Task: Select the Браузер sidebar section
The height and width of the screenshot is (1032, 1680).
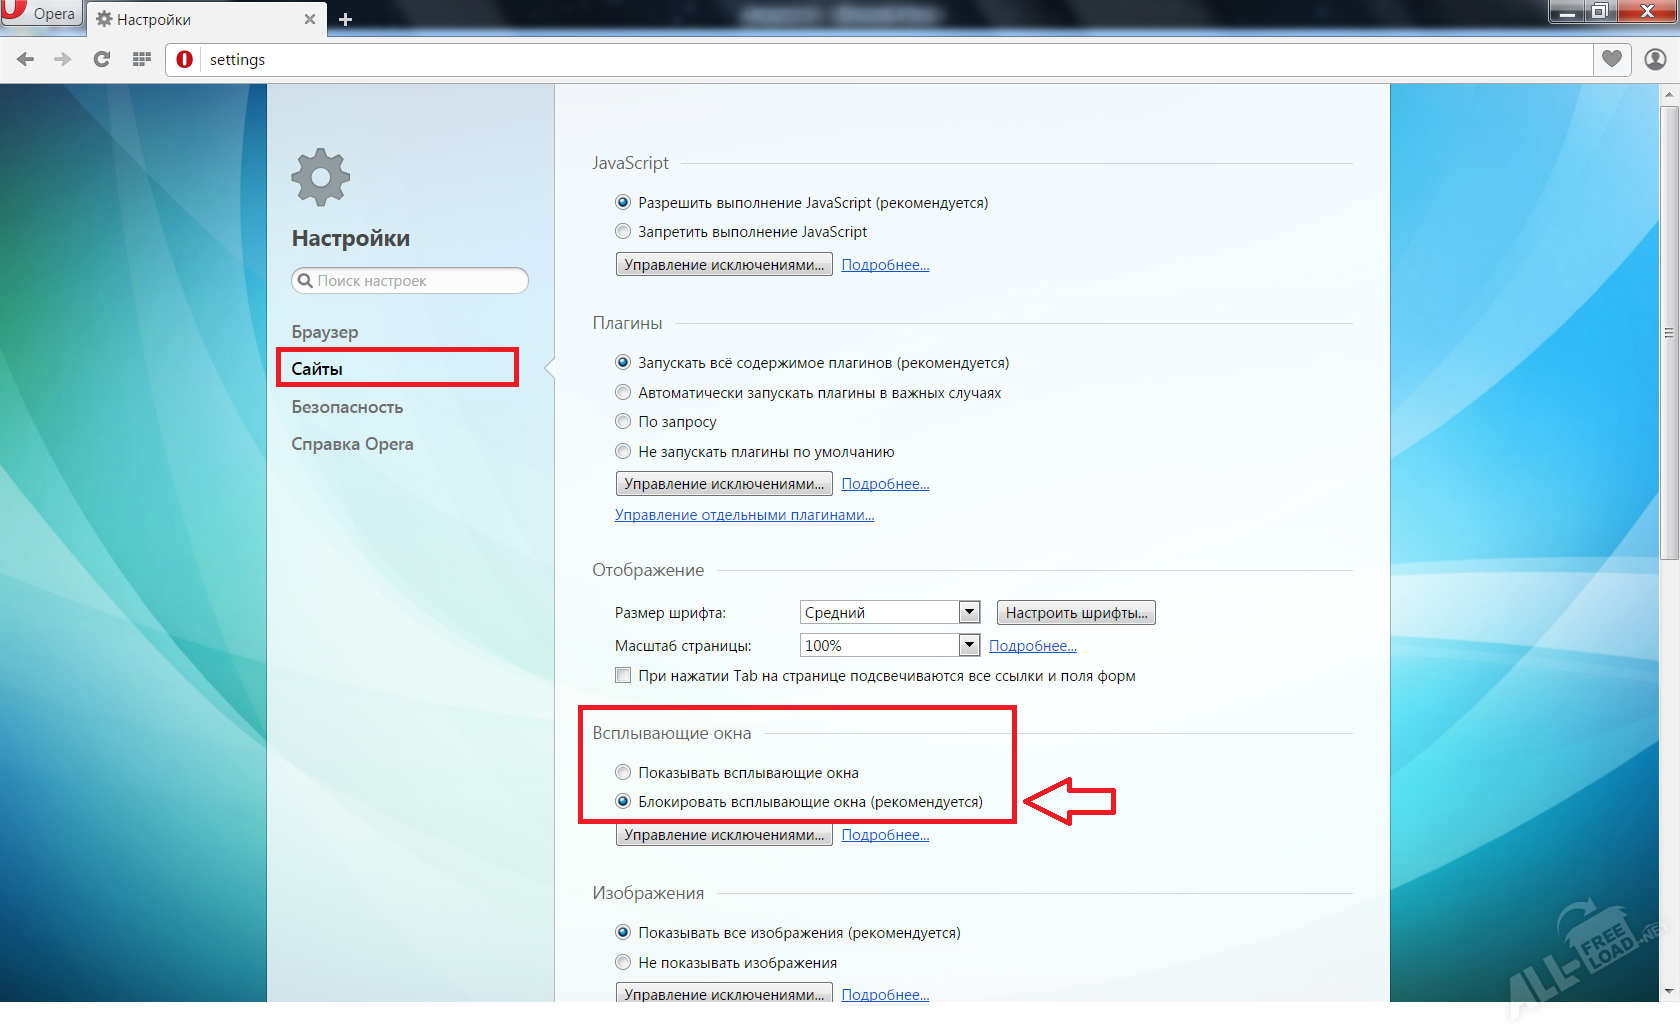Action: coord(324,331)
